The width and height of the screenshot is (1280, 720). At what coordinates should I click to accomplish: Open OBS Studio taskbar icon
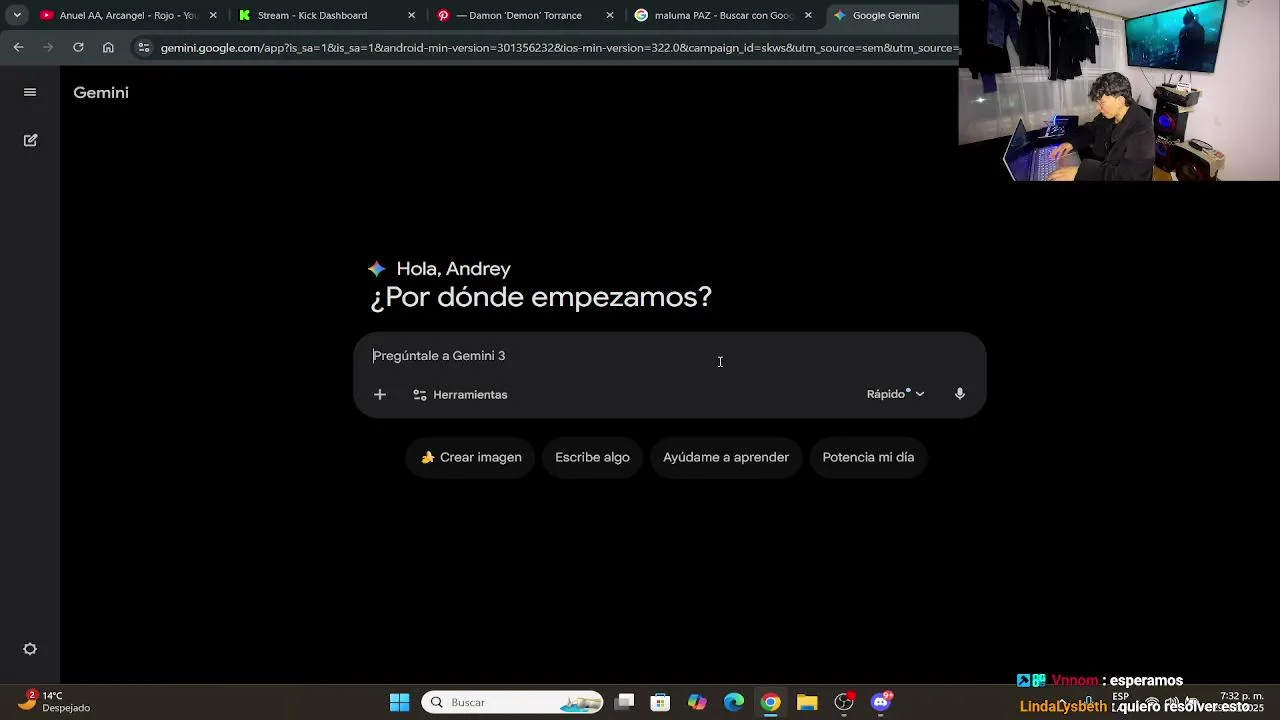(x=844, y=702)
